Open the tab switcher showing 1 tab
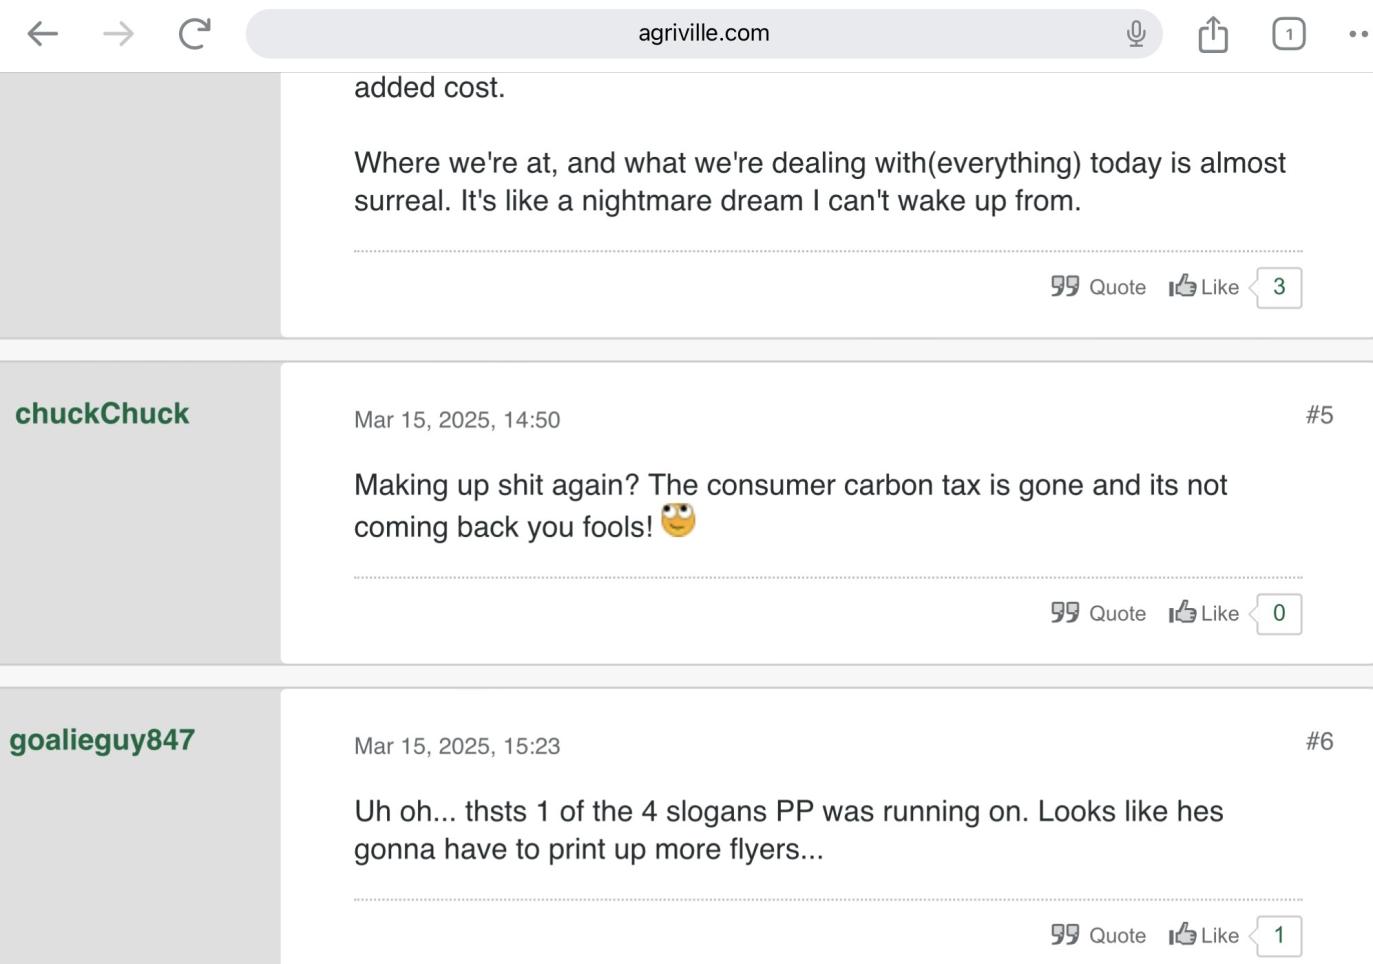This screenshot has height=964, width=1373. pyautogui.click(x=1288, y=34)
